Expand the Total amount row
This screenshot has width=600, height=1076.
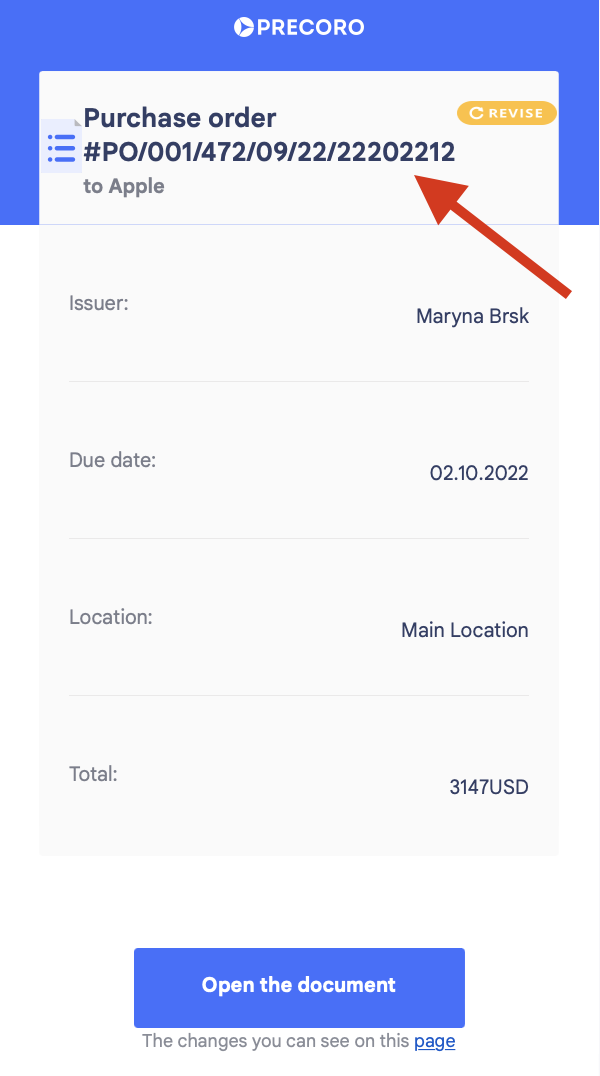299,781
